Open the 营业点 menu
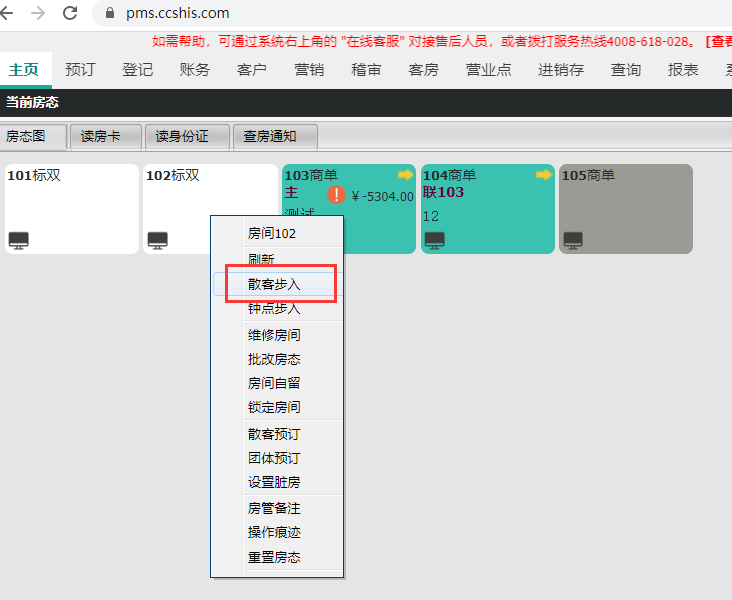Viewport: 732px width, 600px height. [488, 70]
